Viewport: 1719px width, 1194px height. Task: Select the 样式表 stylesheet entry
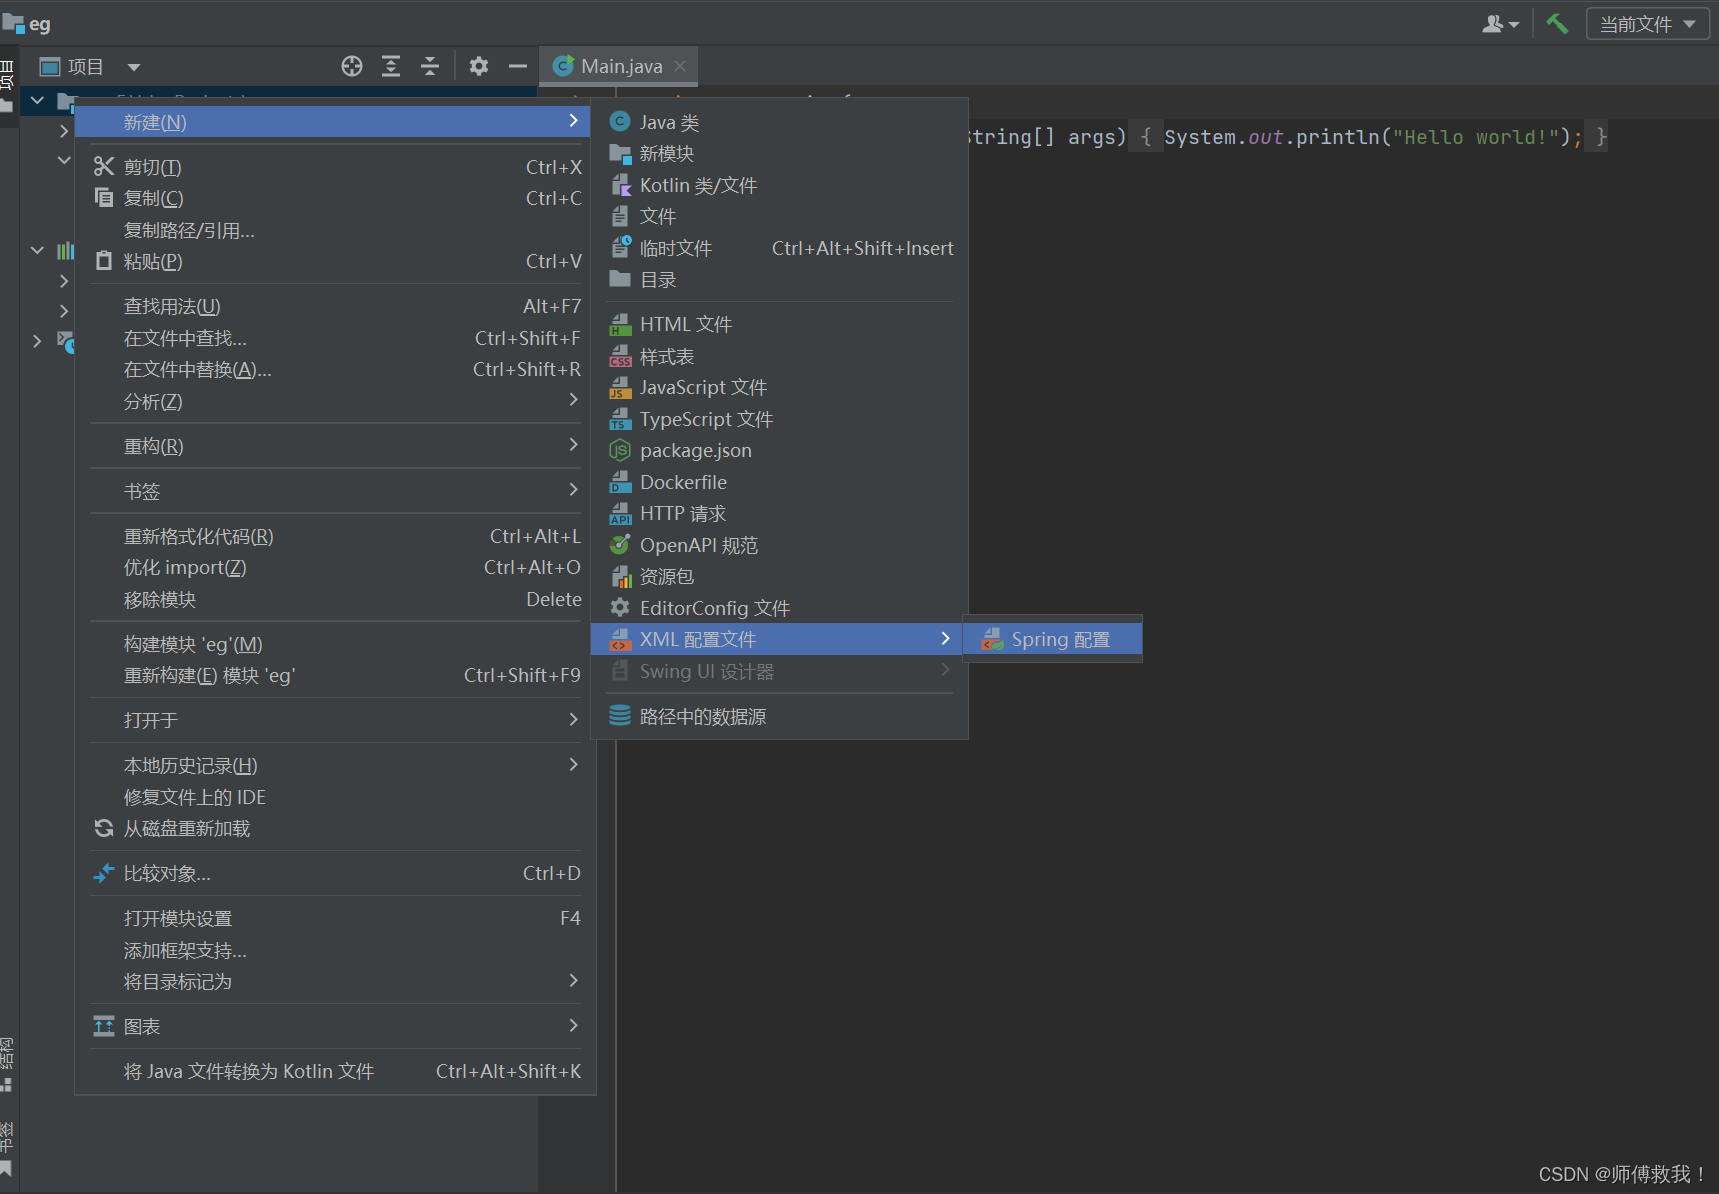point(780,356)
